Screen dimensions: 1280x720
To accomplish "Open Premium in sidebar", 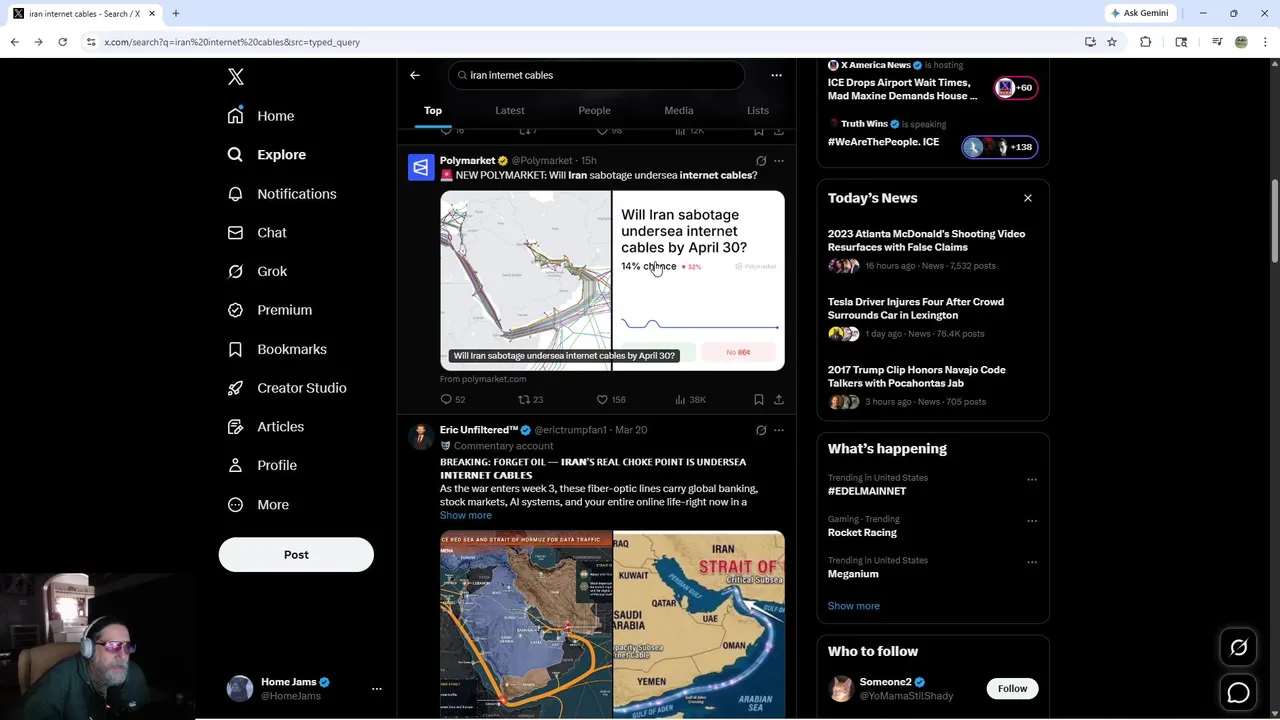I will pyautogui.click(x=270, y=310).
